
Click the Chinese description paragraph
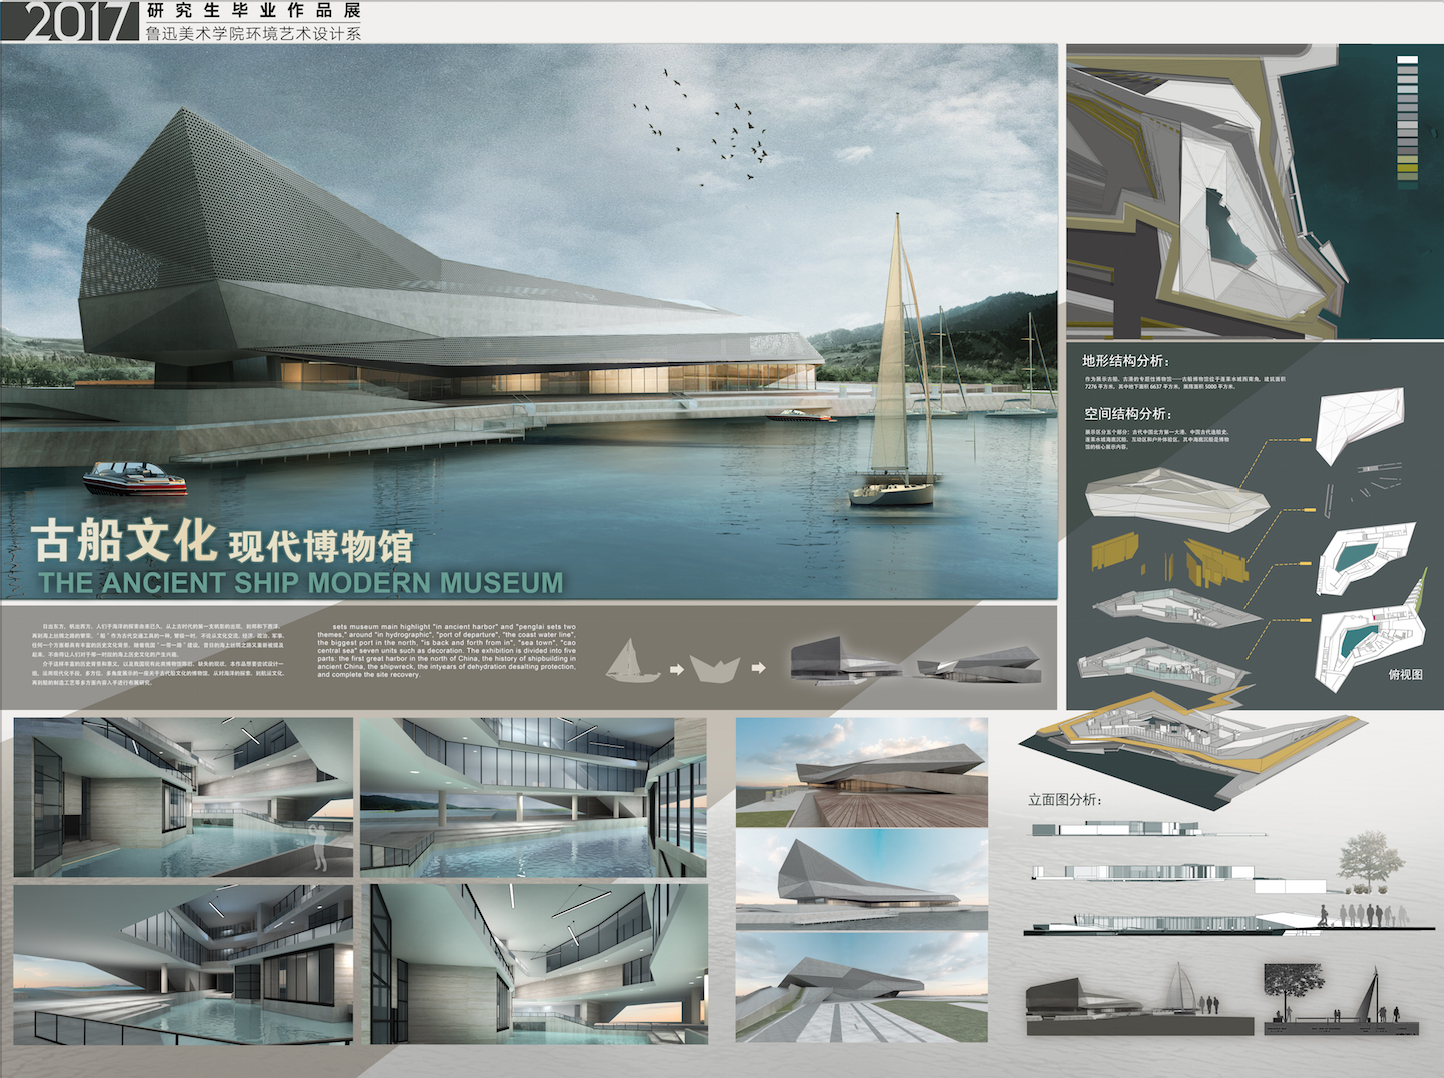pyautogui.click(x=158, y=653)
